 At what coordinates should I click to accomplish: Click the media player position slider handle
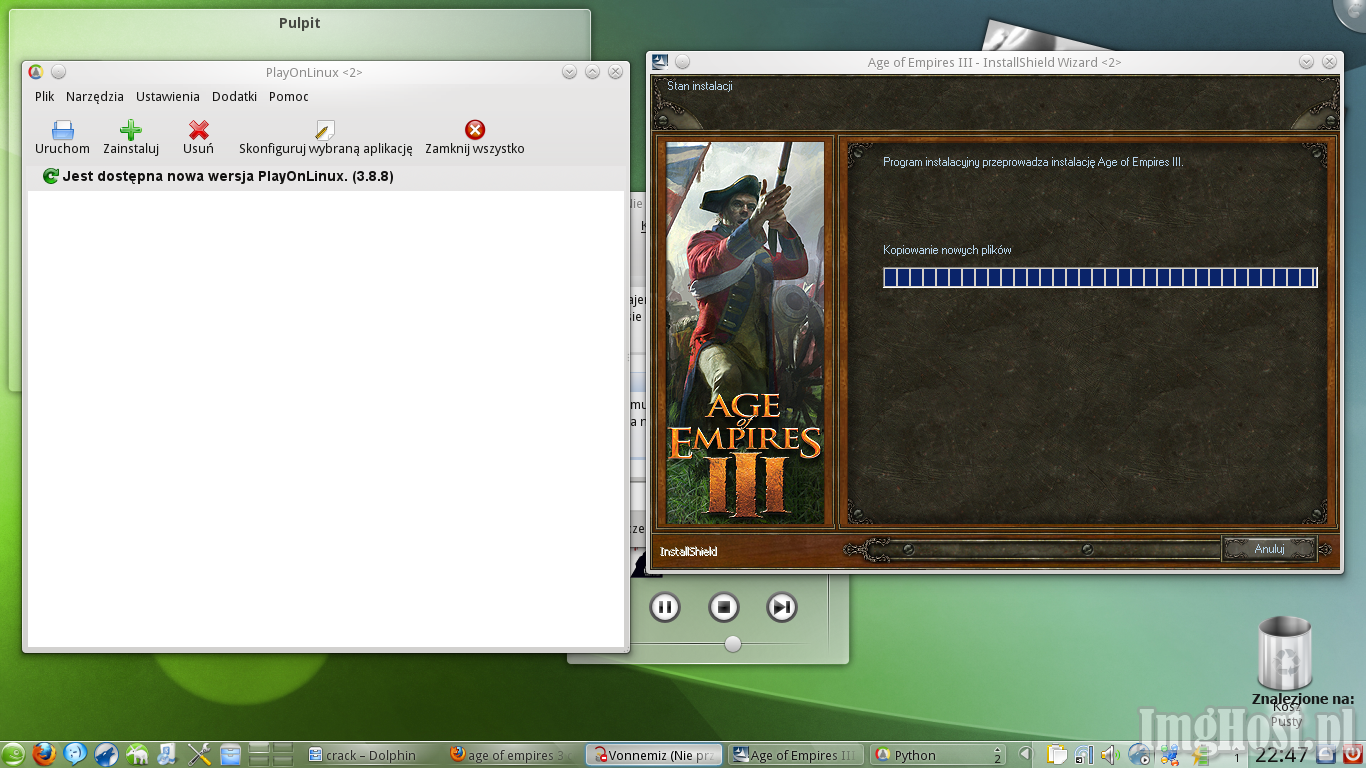point(733,644)
